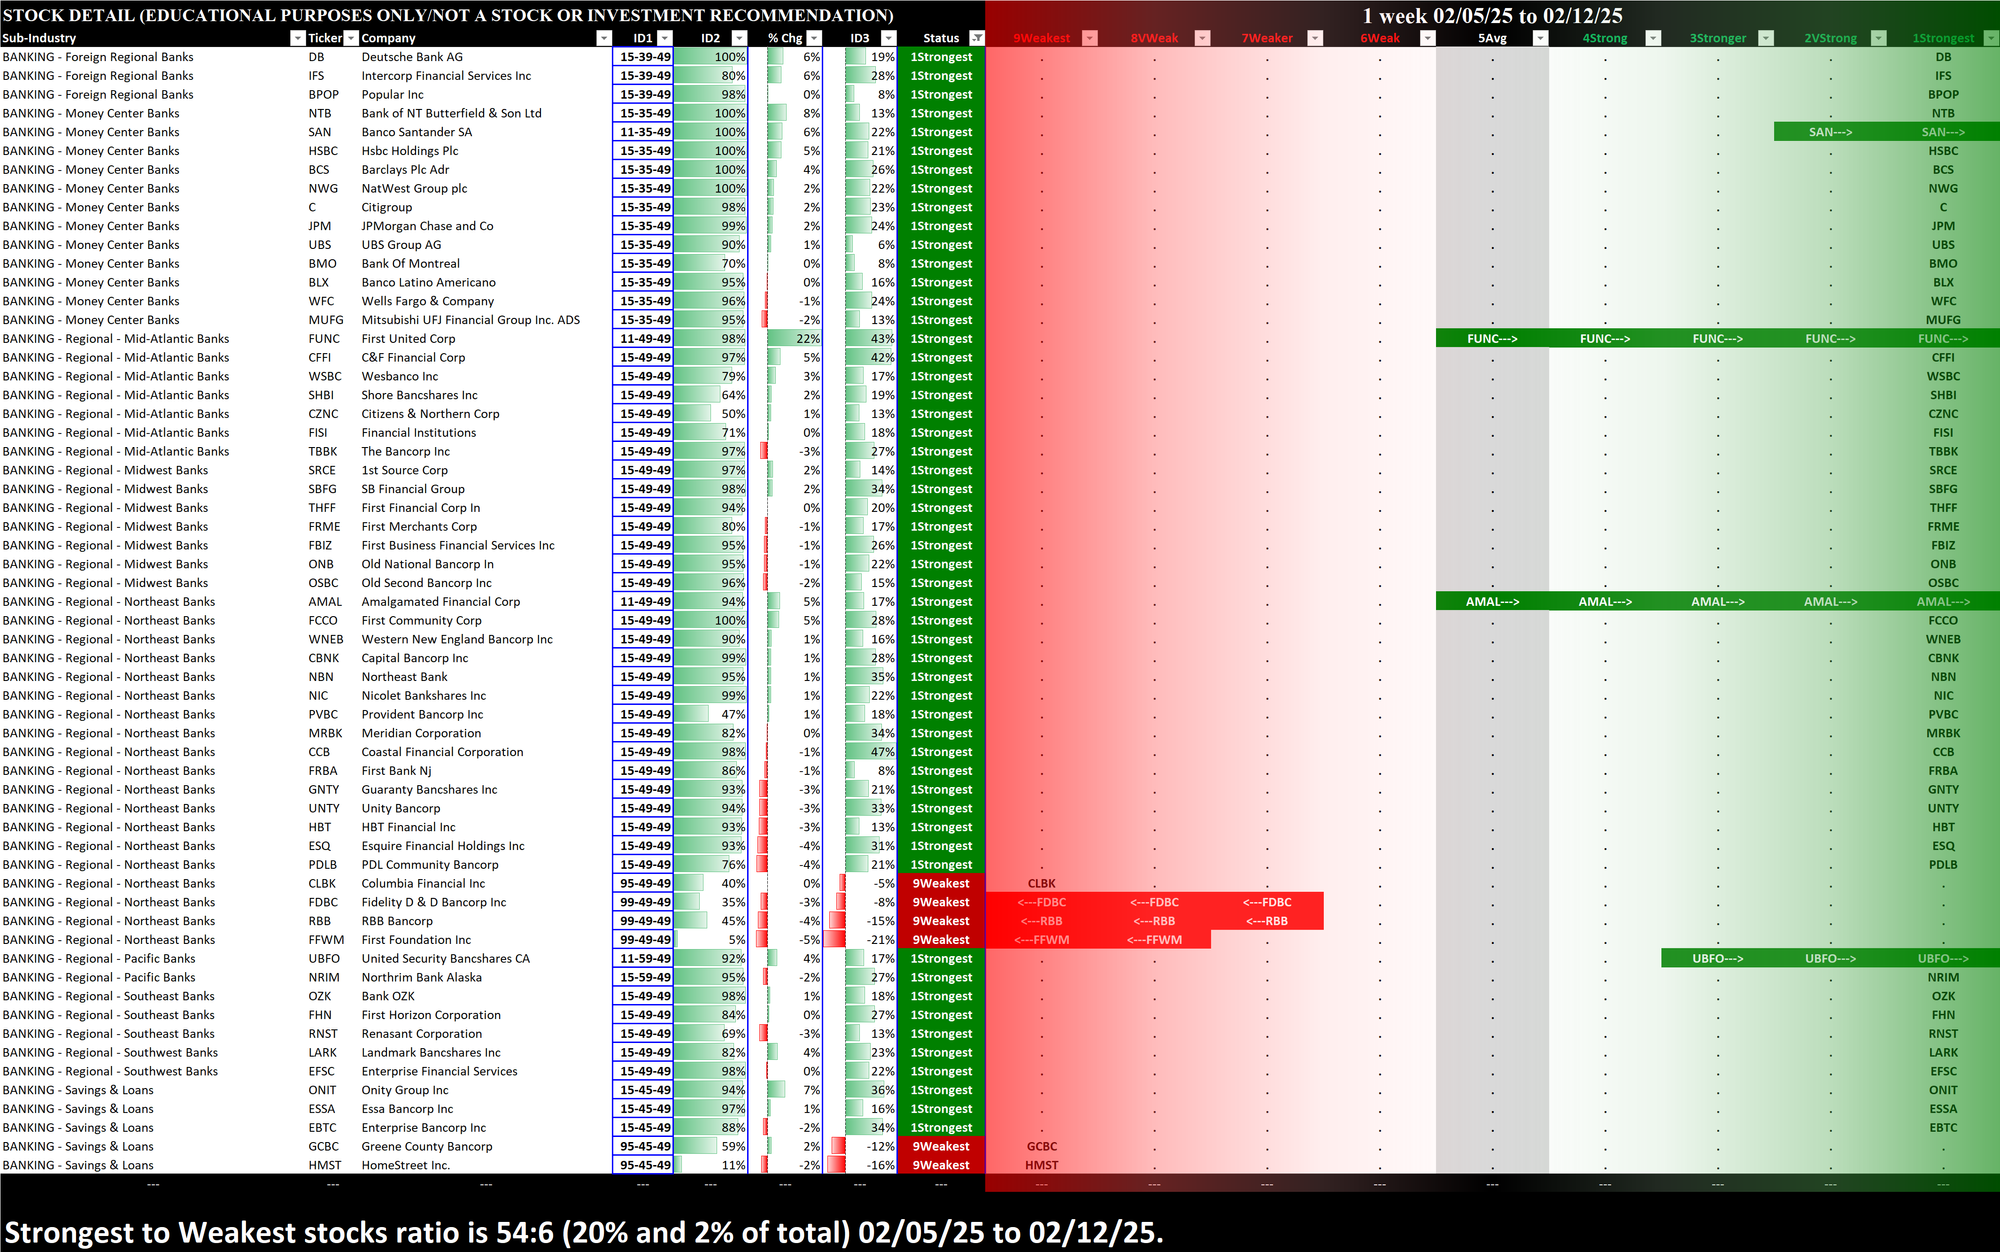
Task: Open the % Chg column filter arrow
Action: [x=814, y=38]
